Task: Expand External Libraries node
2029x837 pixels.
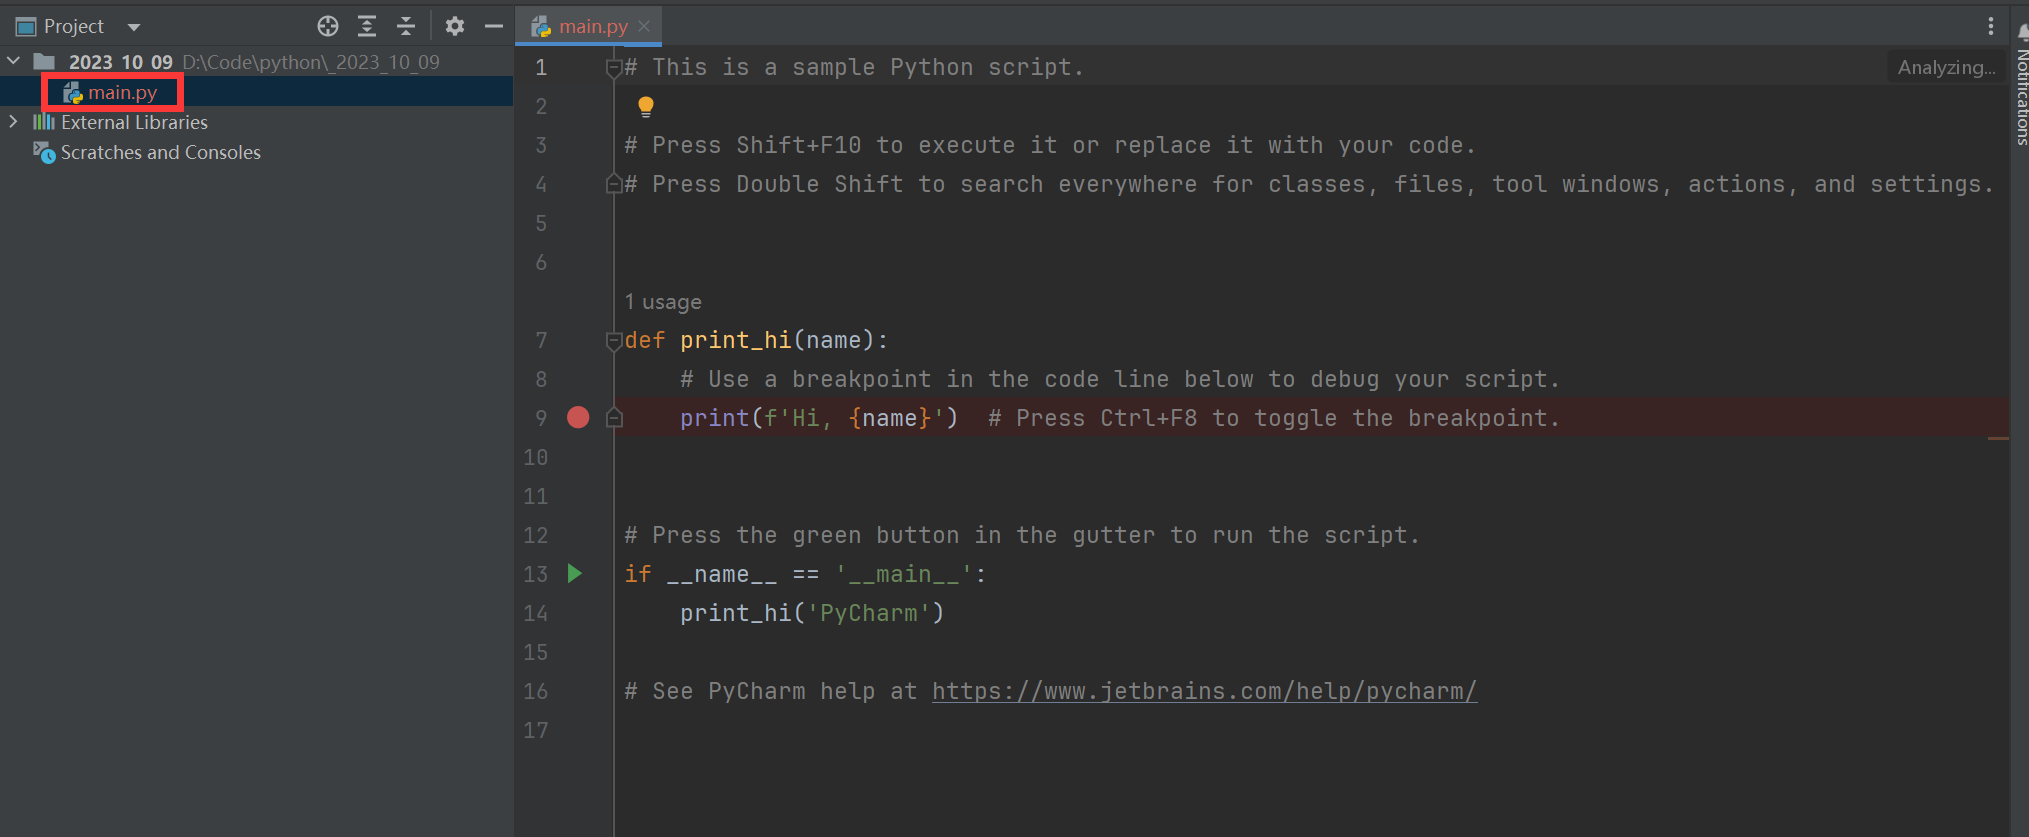Action: [14, 122]
